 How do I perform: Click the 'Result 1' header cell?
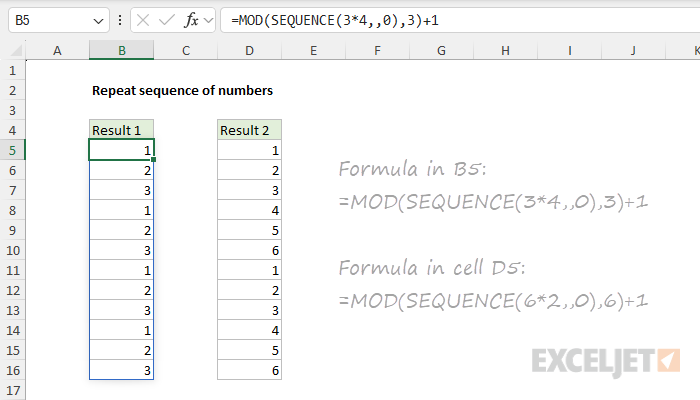click(x=121, y=130)
